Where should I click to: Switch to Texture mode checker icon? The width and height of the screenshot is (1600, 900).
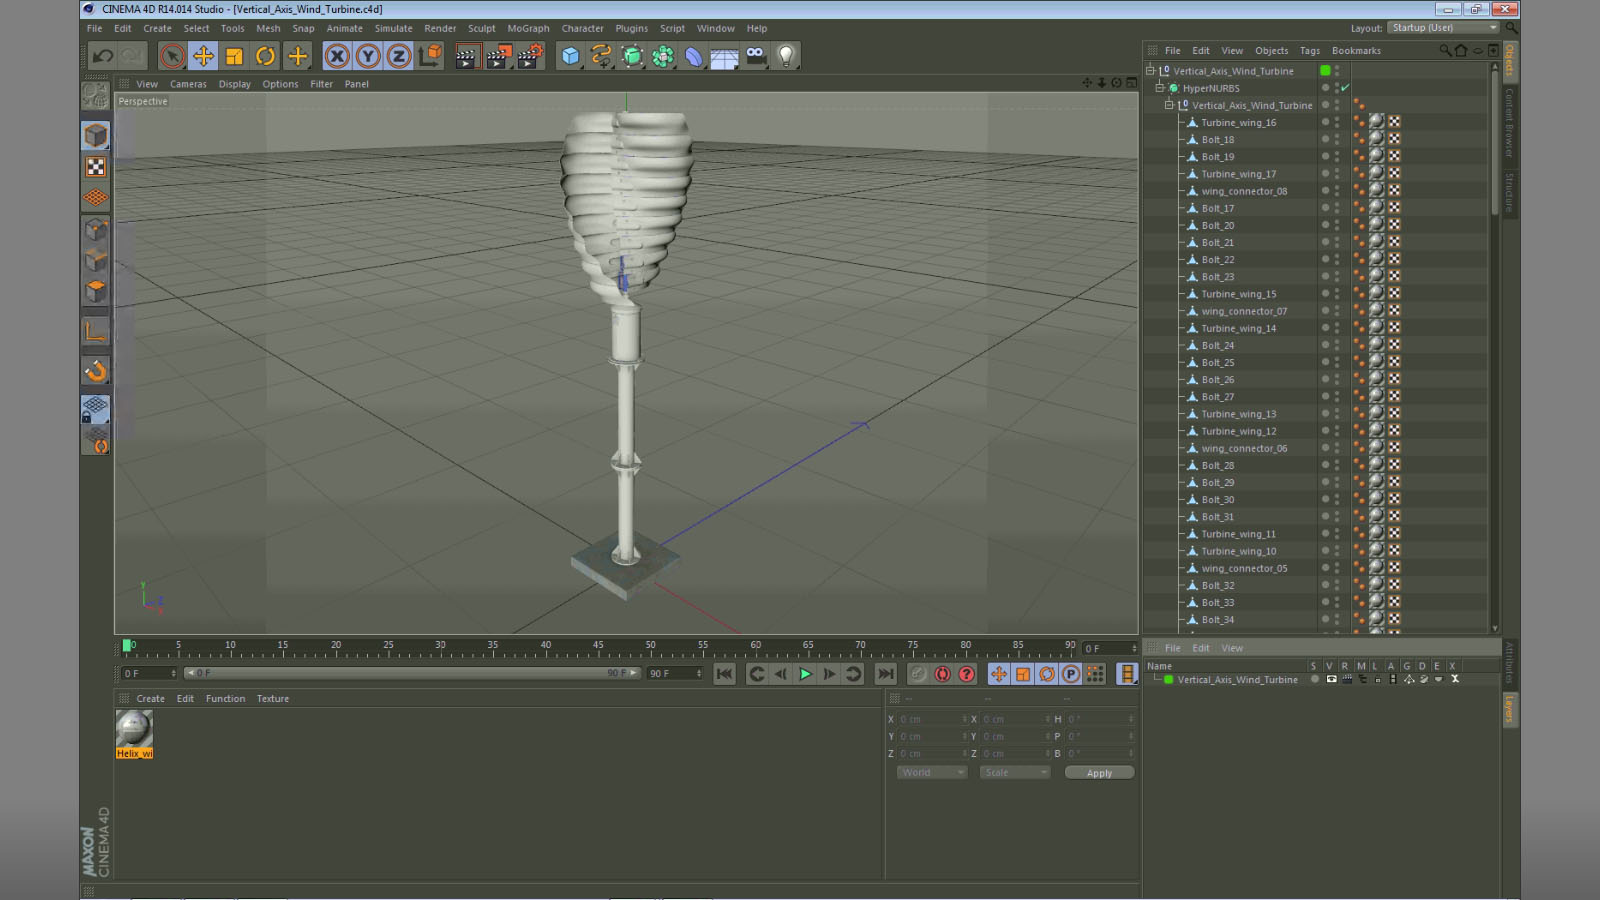[x=96, y=167]
